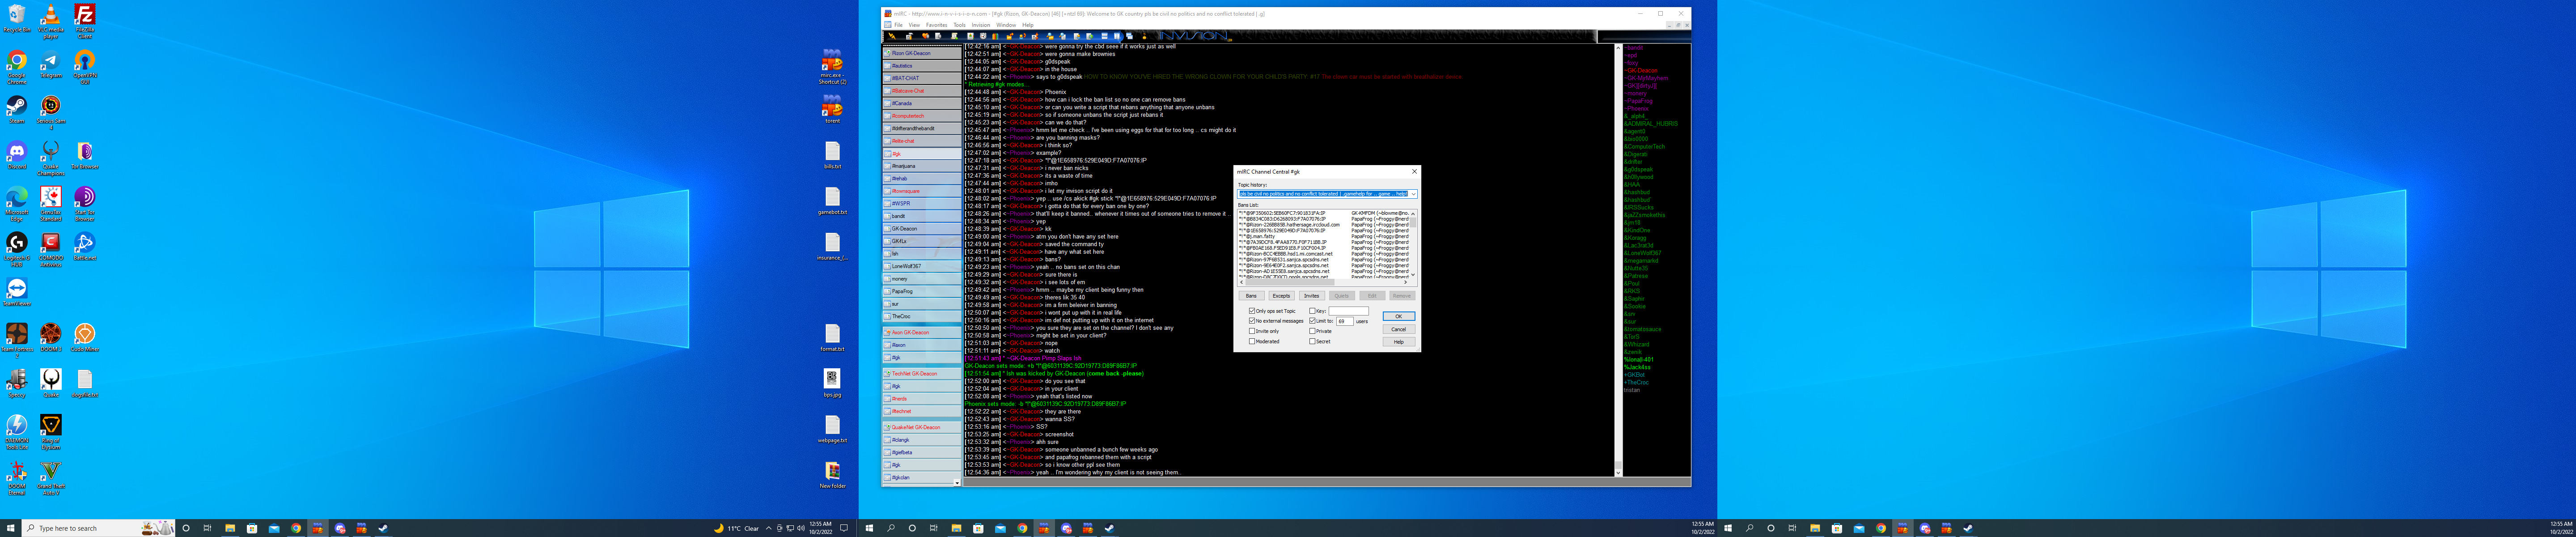Toggle No external messages checkbox
2576x537 pixels.
coord(1252,321)
